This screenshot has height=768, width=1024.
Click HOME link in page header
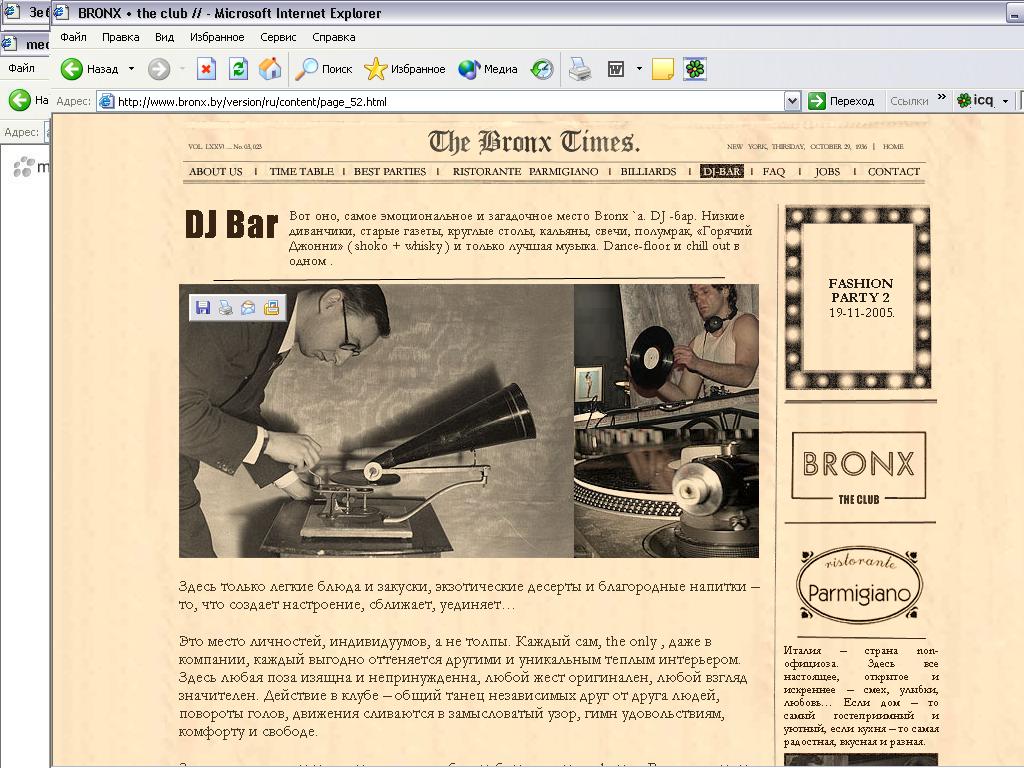coord(893,146)
